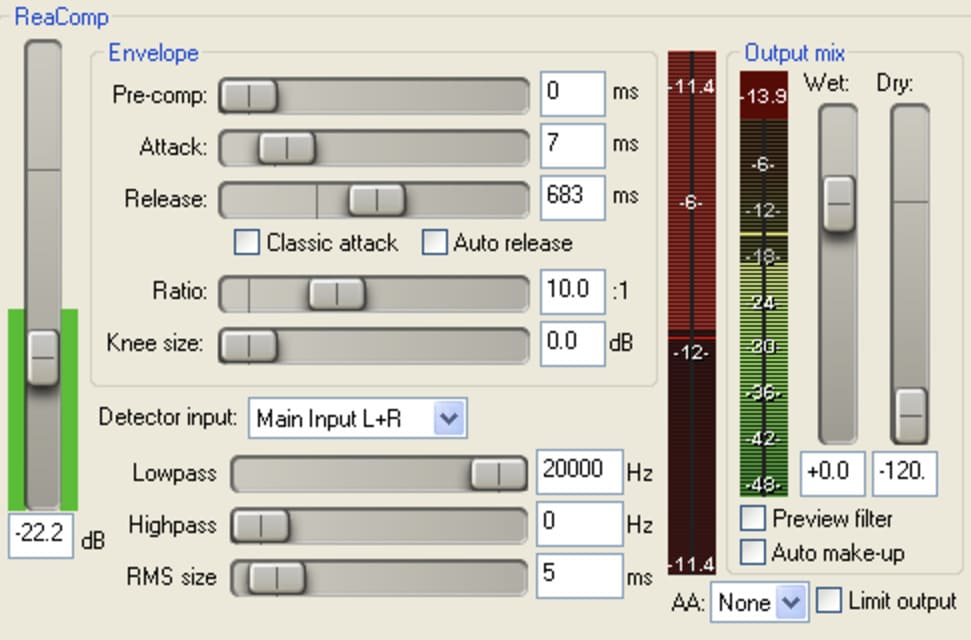Viewport: 971px width, 640px height.
Task: Click the Pre-comp slider handle
Action: coord(249,96)
